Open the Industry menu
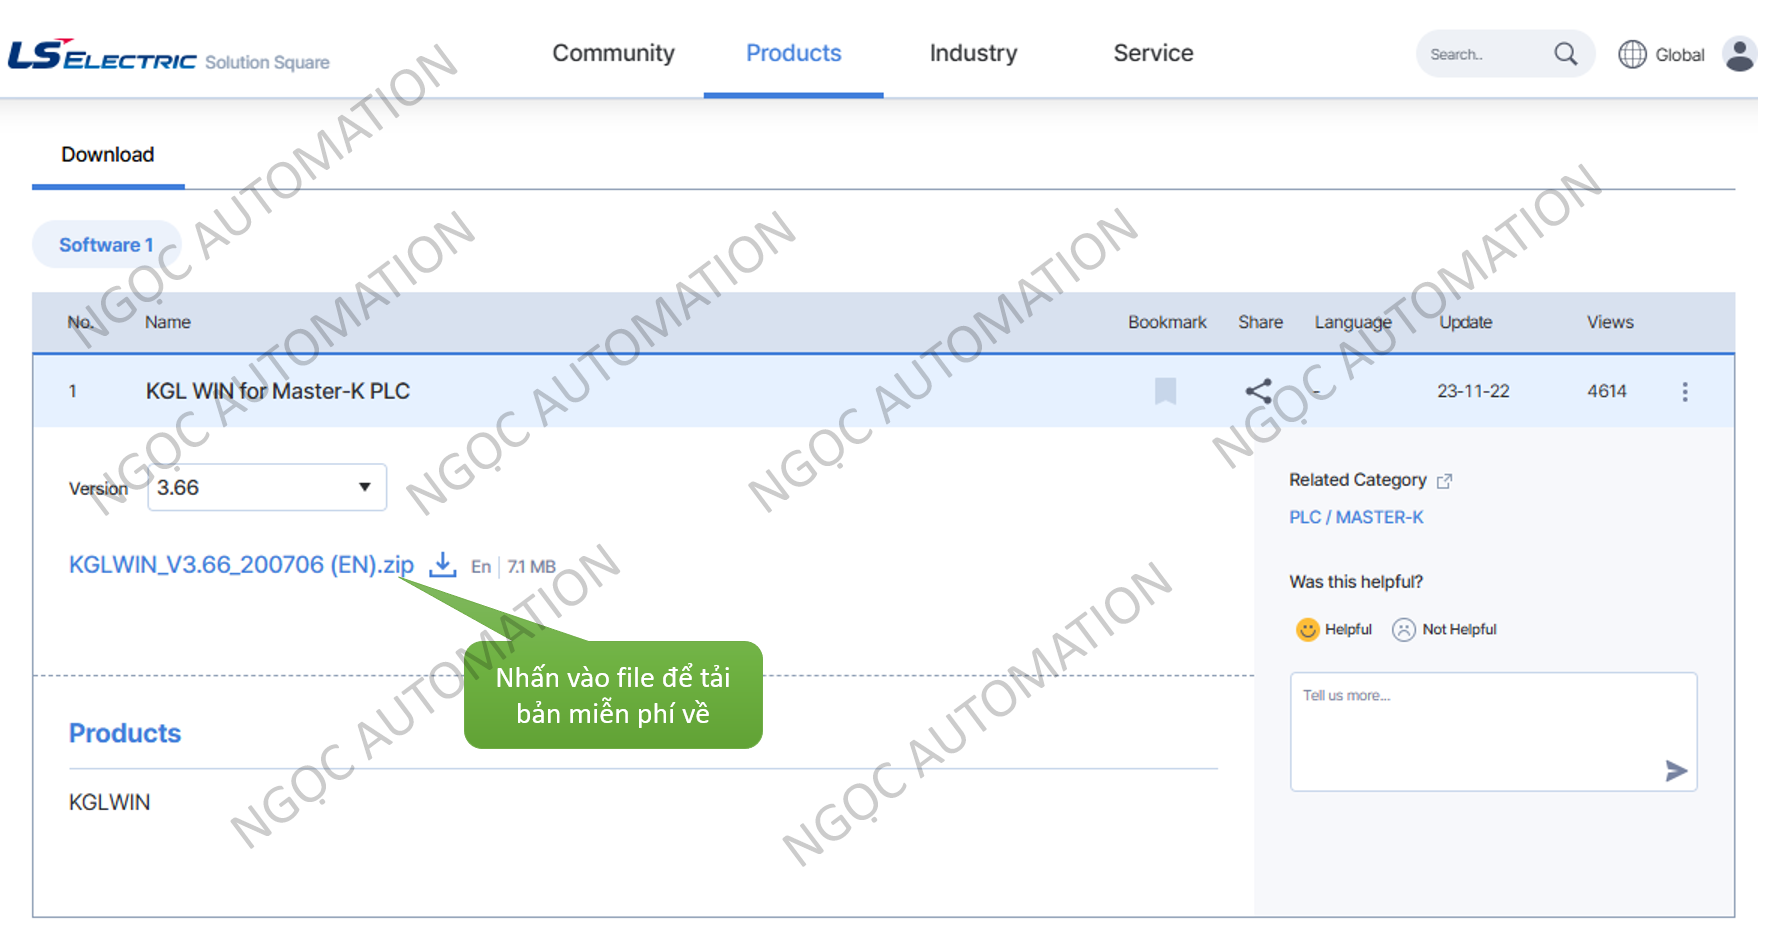This screenshot has width=1768, height=926. (973, 53)
